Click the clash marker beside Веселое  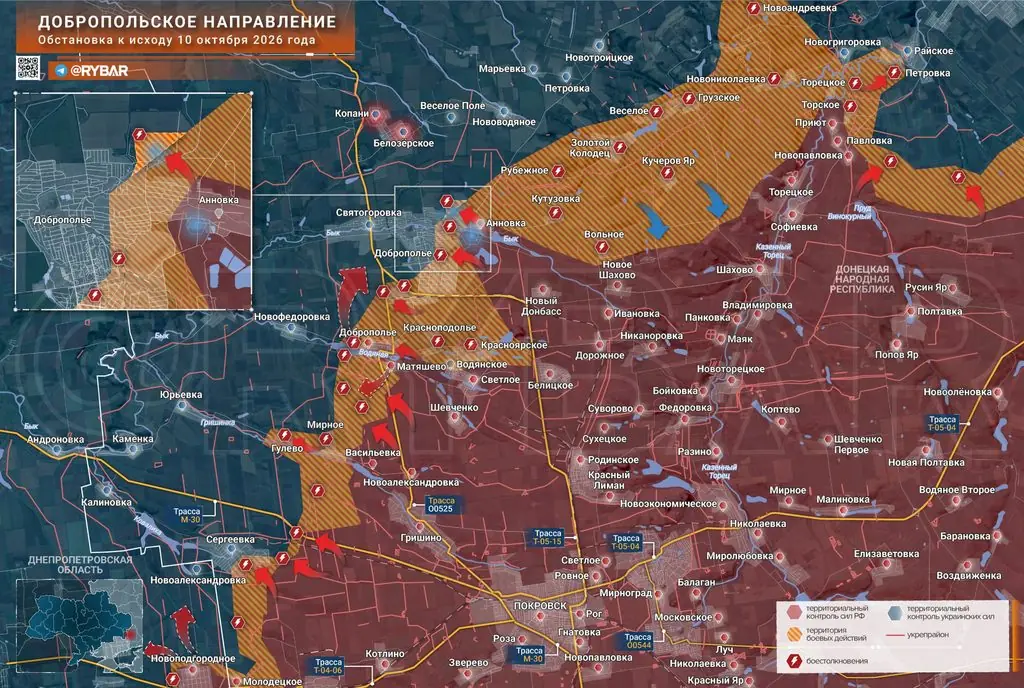point(656,112)
